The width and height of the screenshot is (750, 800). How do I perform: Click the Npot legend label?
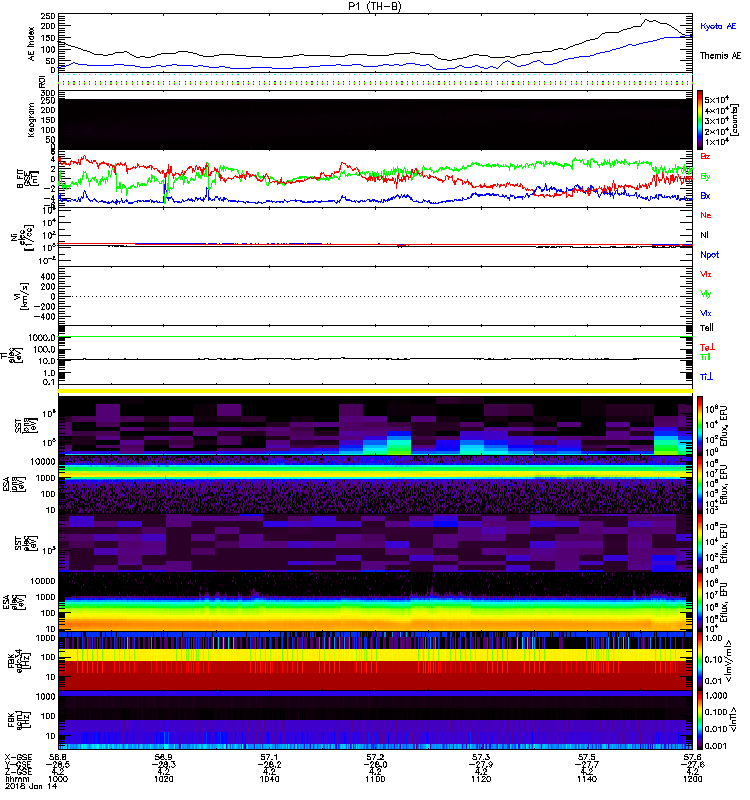(x=711, y=255)
